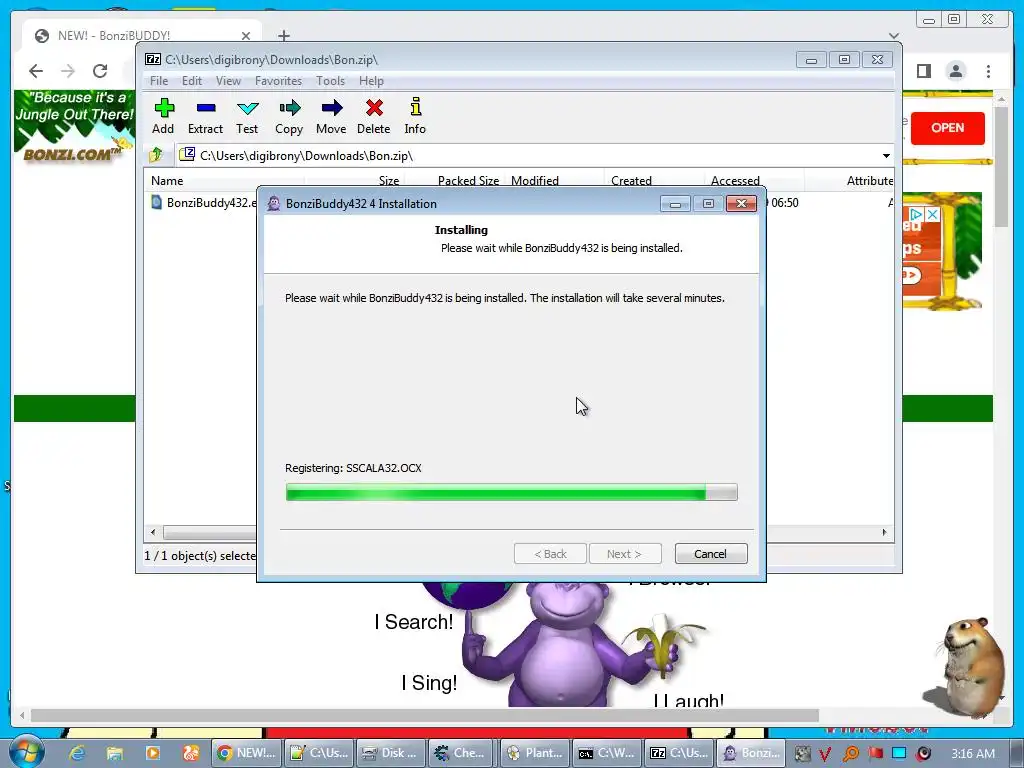The image size is (1024, 768).
Task: Open a new Chrome tab
Action: [x=284, y=36]
